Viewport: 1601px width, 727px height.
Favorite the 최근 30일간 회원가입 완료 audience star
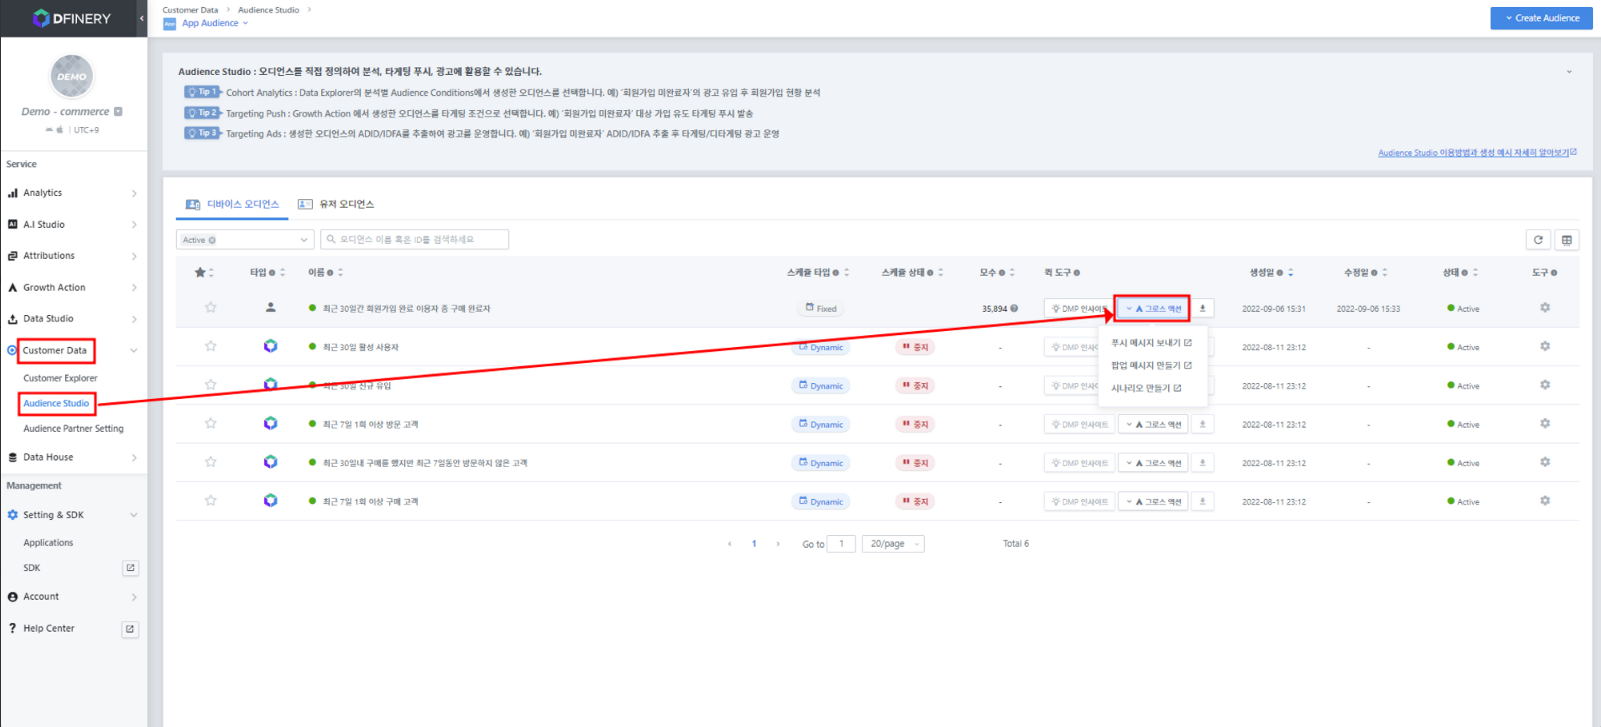pyautogui.click(x=210, y=308)
